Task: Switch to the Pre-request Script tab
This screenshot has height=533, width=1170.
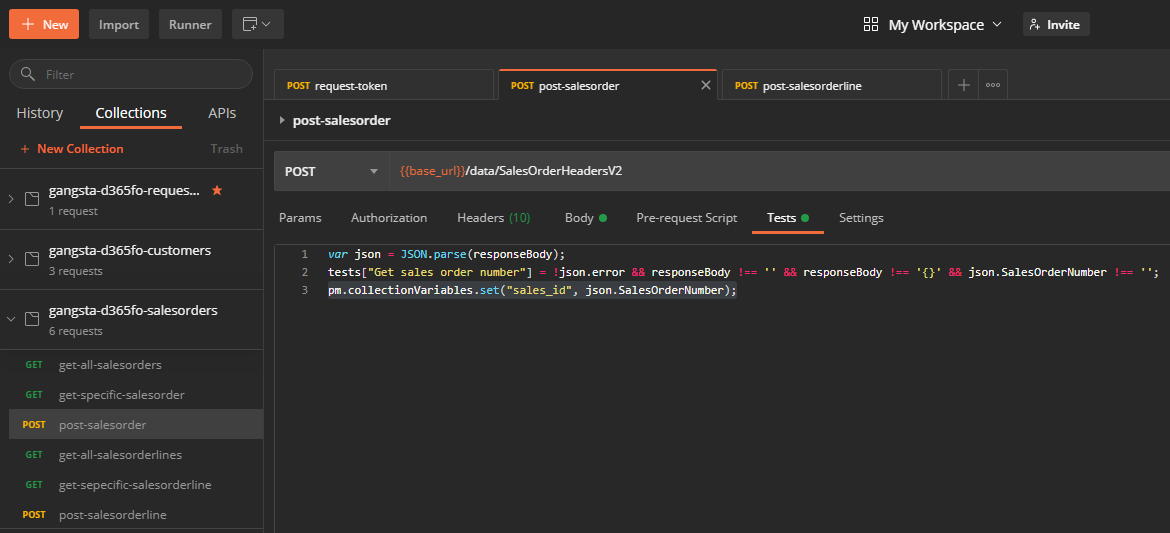Action: 686,218
